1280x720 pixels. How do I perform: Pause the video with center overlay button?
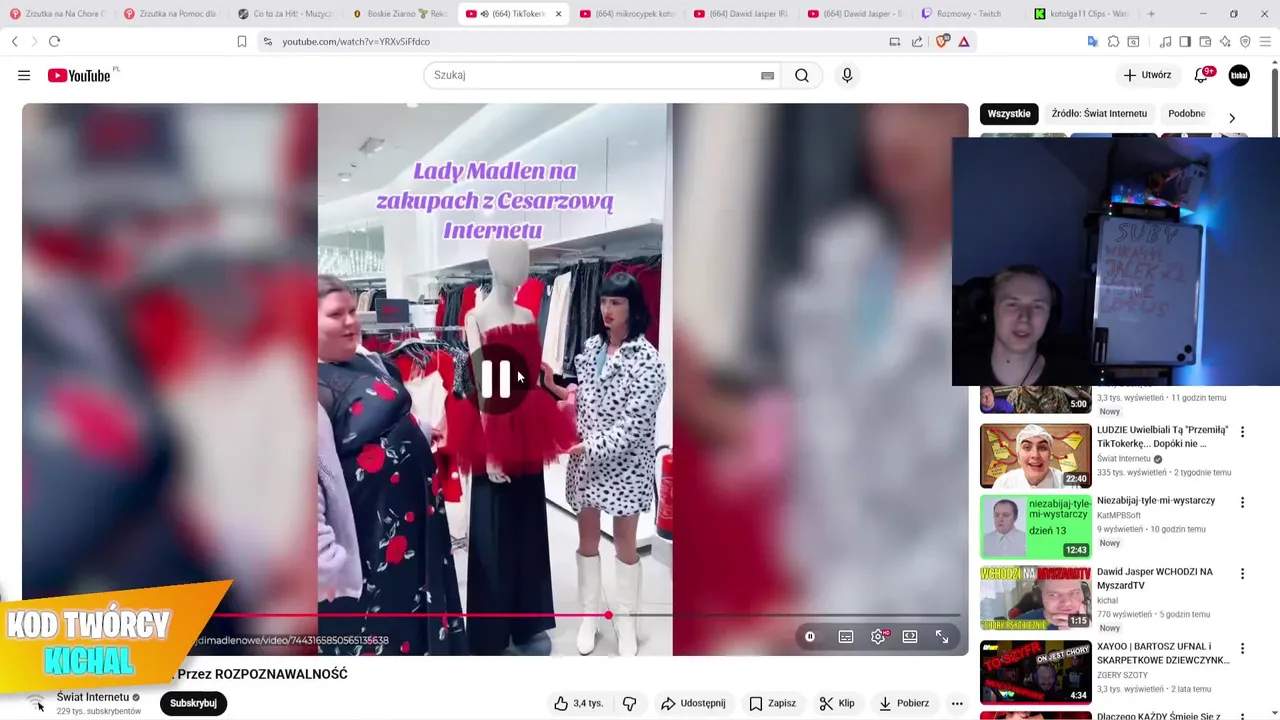(496, 379)
